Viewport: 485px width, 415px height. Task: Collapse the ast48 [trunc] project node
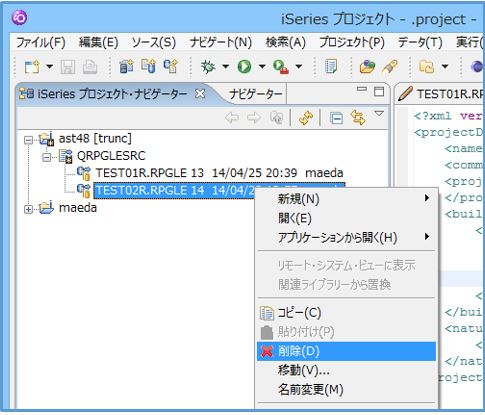click(x=29, y=140)
